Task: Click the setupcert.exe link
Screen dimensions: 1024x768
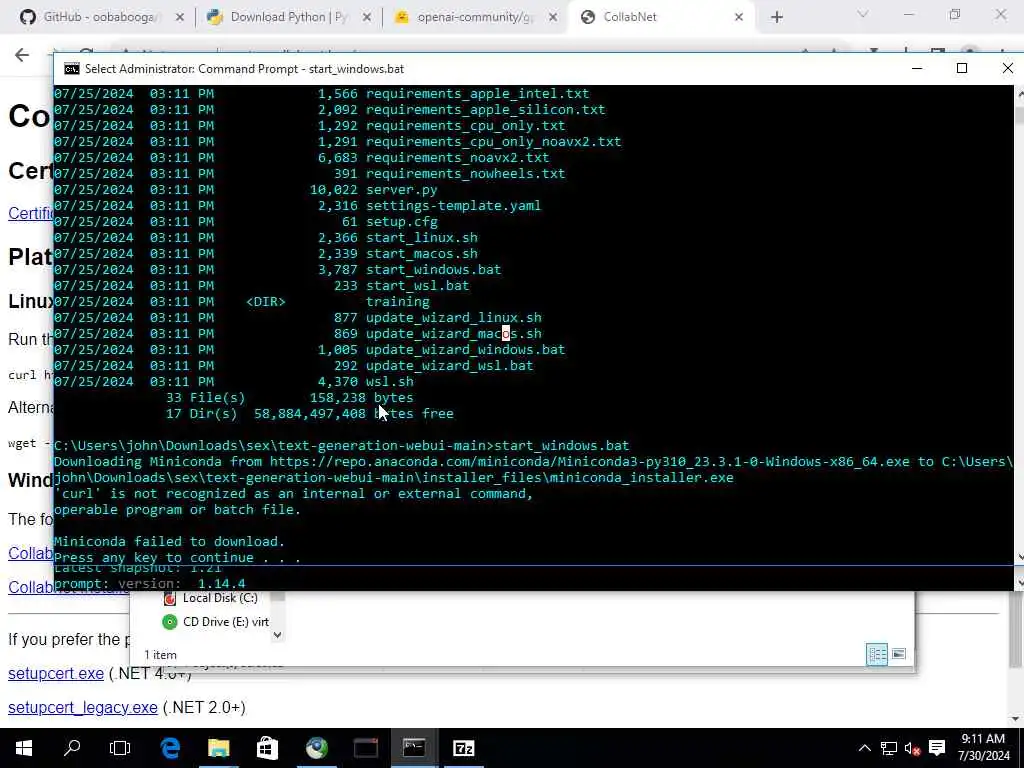Action: click(56, 673)
